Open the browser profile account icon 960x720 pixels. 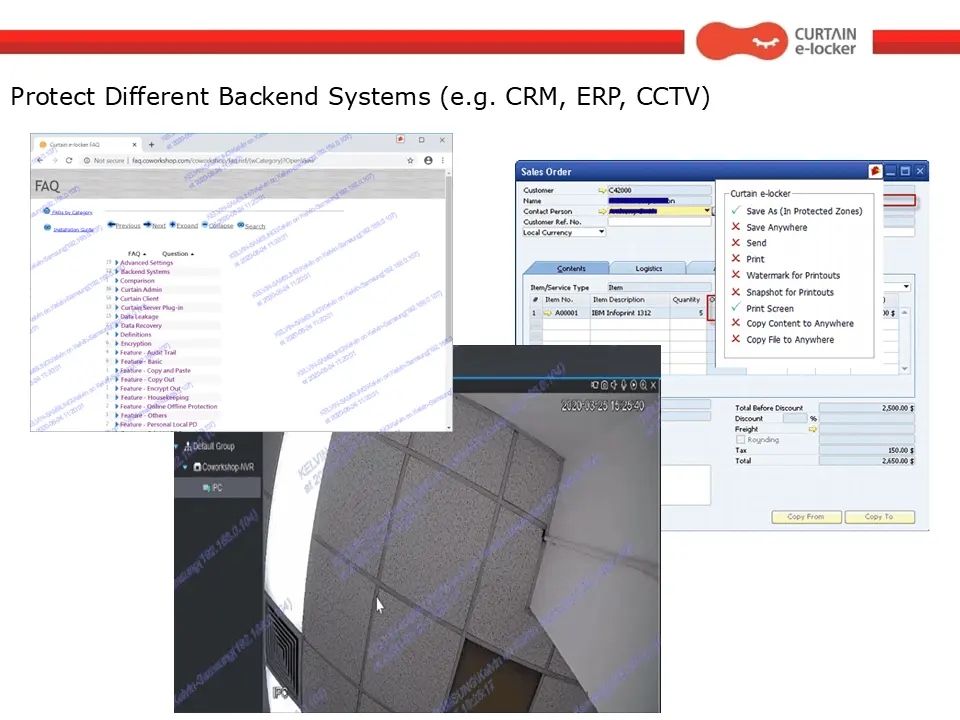click(428, 160)
